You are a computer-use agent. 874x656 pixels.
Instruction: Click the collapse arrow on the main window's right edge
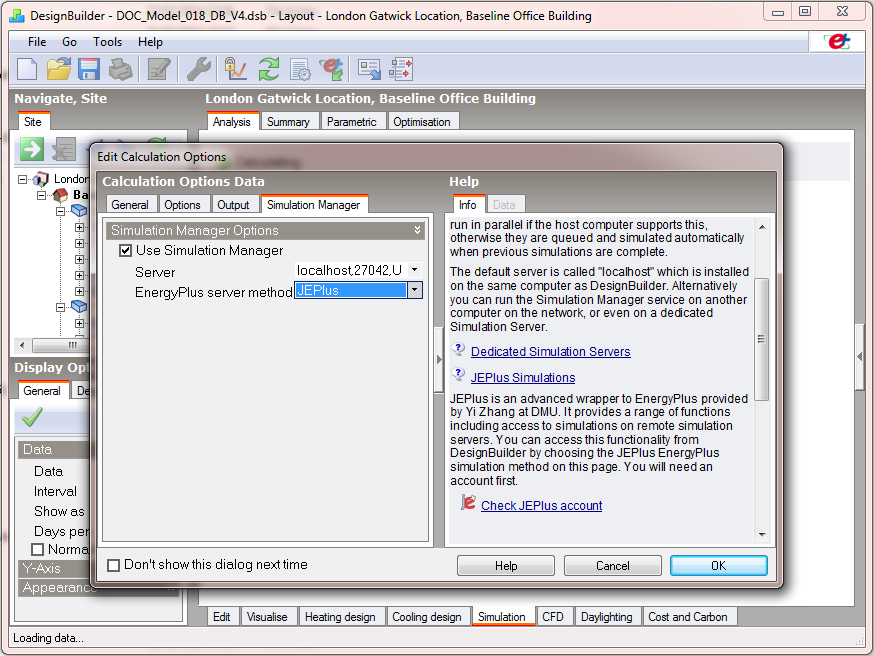click(860, 356)
